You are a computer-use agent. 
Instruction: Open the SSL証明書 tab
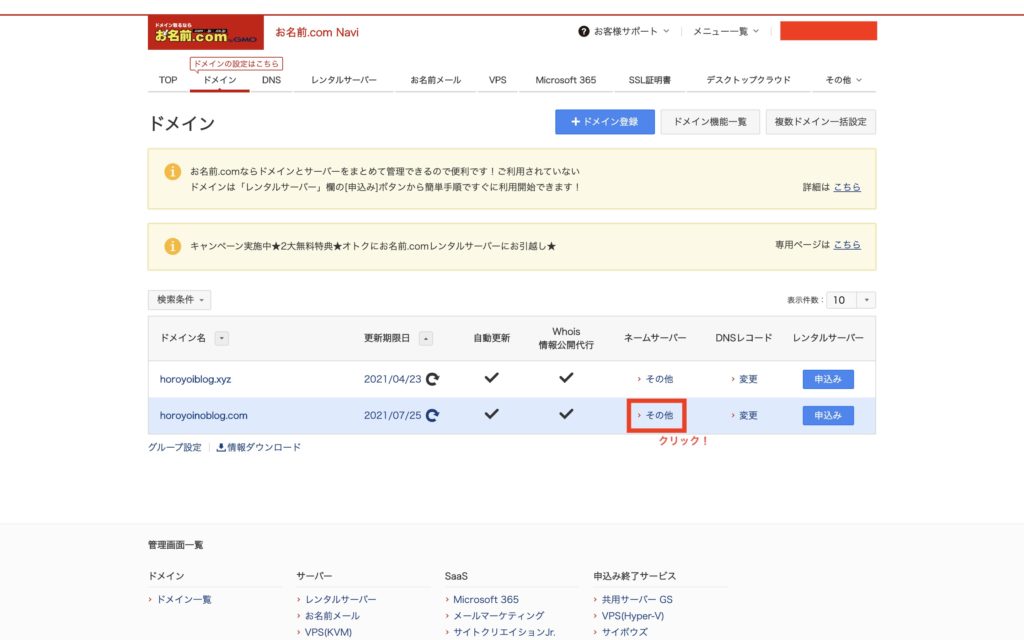point(650,80)
